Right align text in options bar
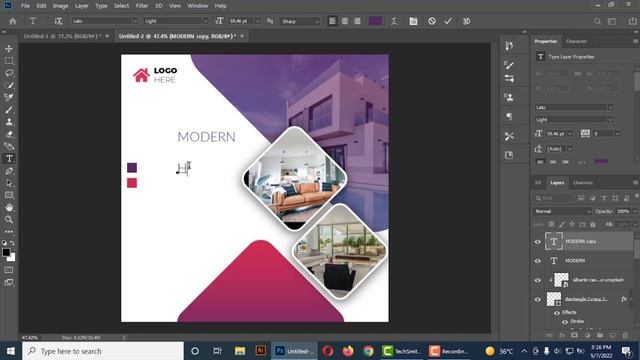Image resolution: width=640 pixels, height=360 pixels. pyautogui.click(x=357, y=21)
